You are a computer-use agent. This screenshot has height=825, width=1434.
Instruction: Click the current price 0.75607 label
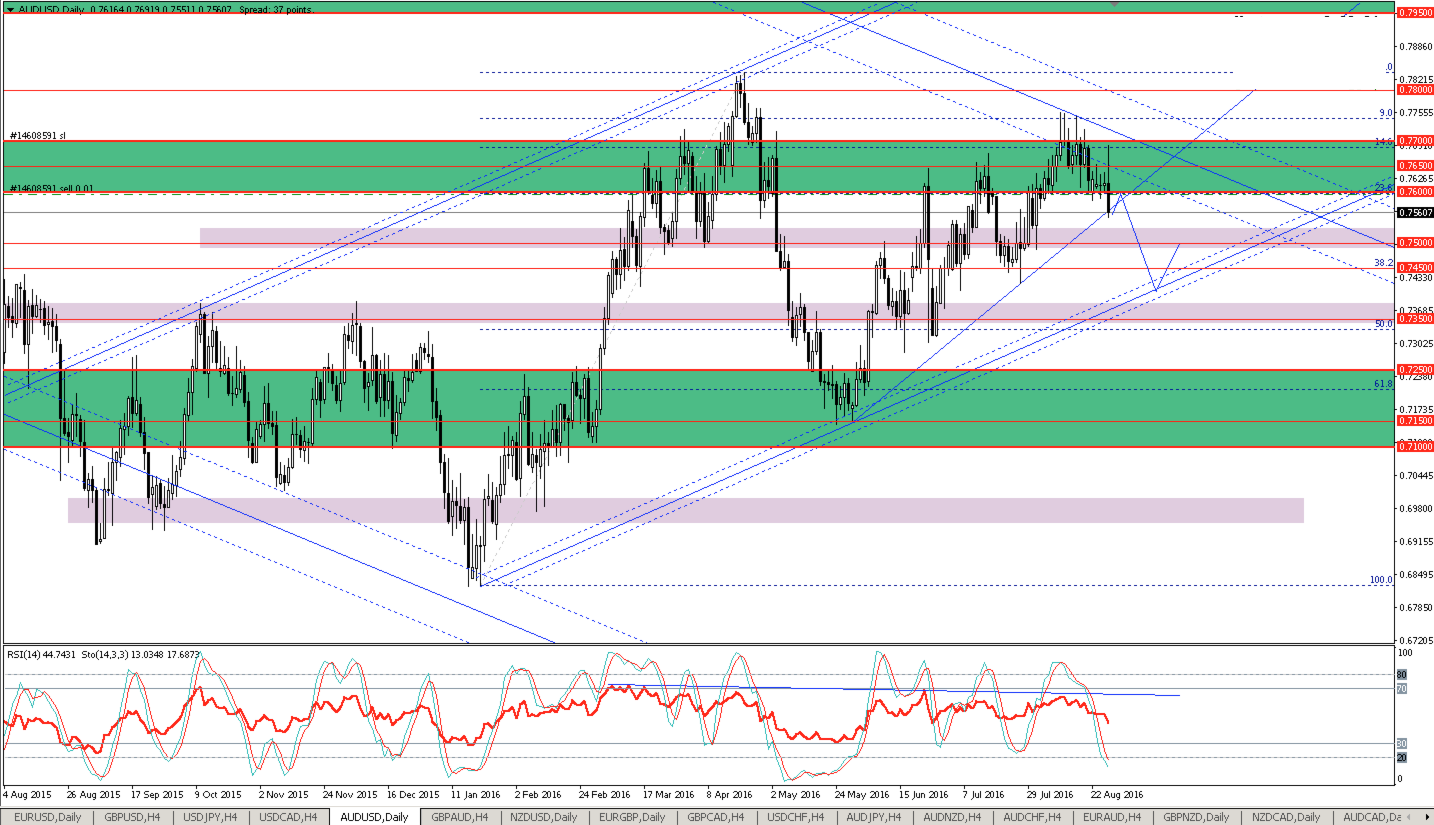pos(1415,212)
